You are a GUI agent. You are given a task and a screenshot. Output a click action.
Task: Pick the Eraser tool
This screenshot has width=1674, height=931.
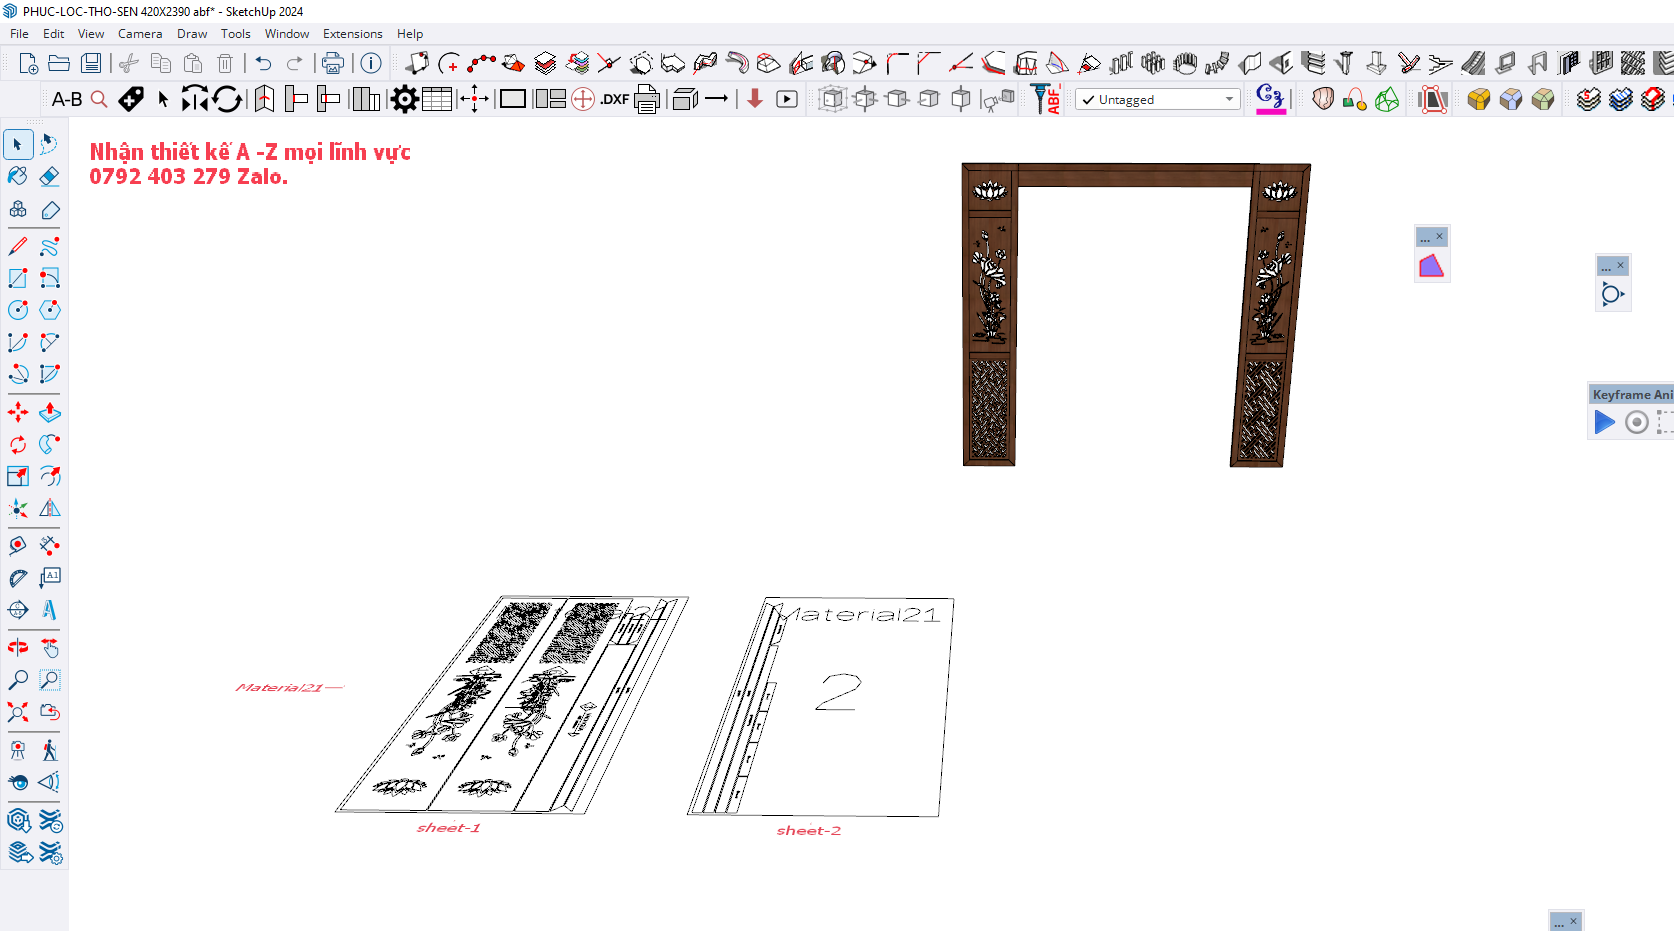(x=49, y=177)
